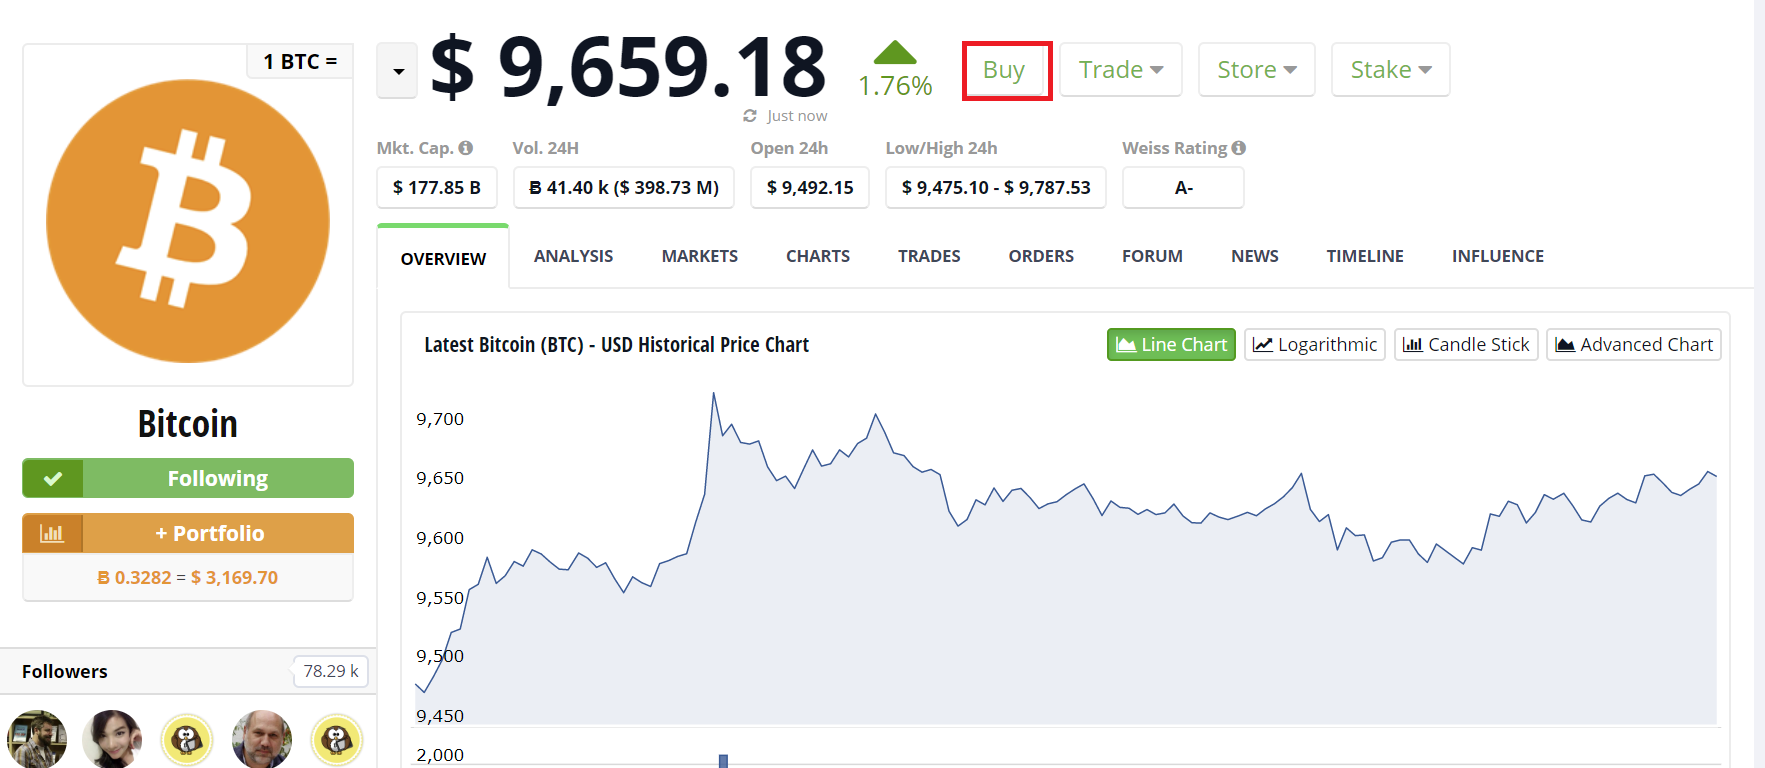Viewport: 1765px width, 768px height.
Task: Open the last yellow owl follower avatar
Action: (x=337, y=740)
